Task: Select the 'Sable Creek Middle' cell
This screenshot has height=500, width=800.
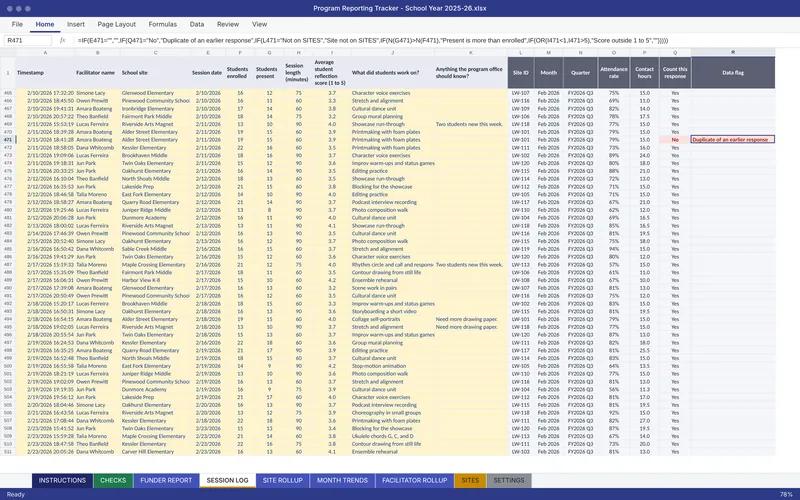Action: point(156,249)
